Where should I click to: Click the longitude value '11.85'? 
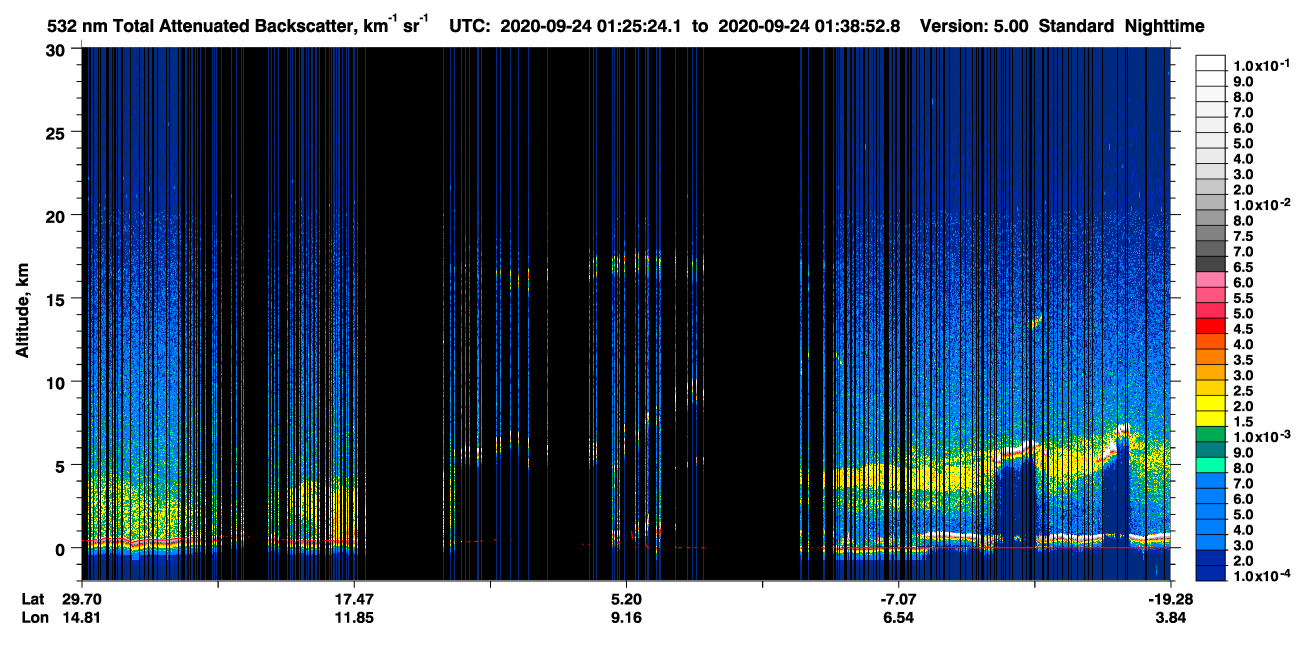tap(354, 618)
